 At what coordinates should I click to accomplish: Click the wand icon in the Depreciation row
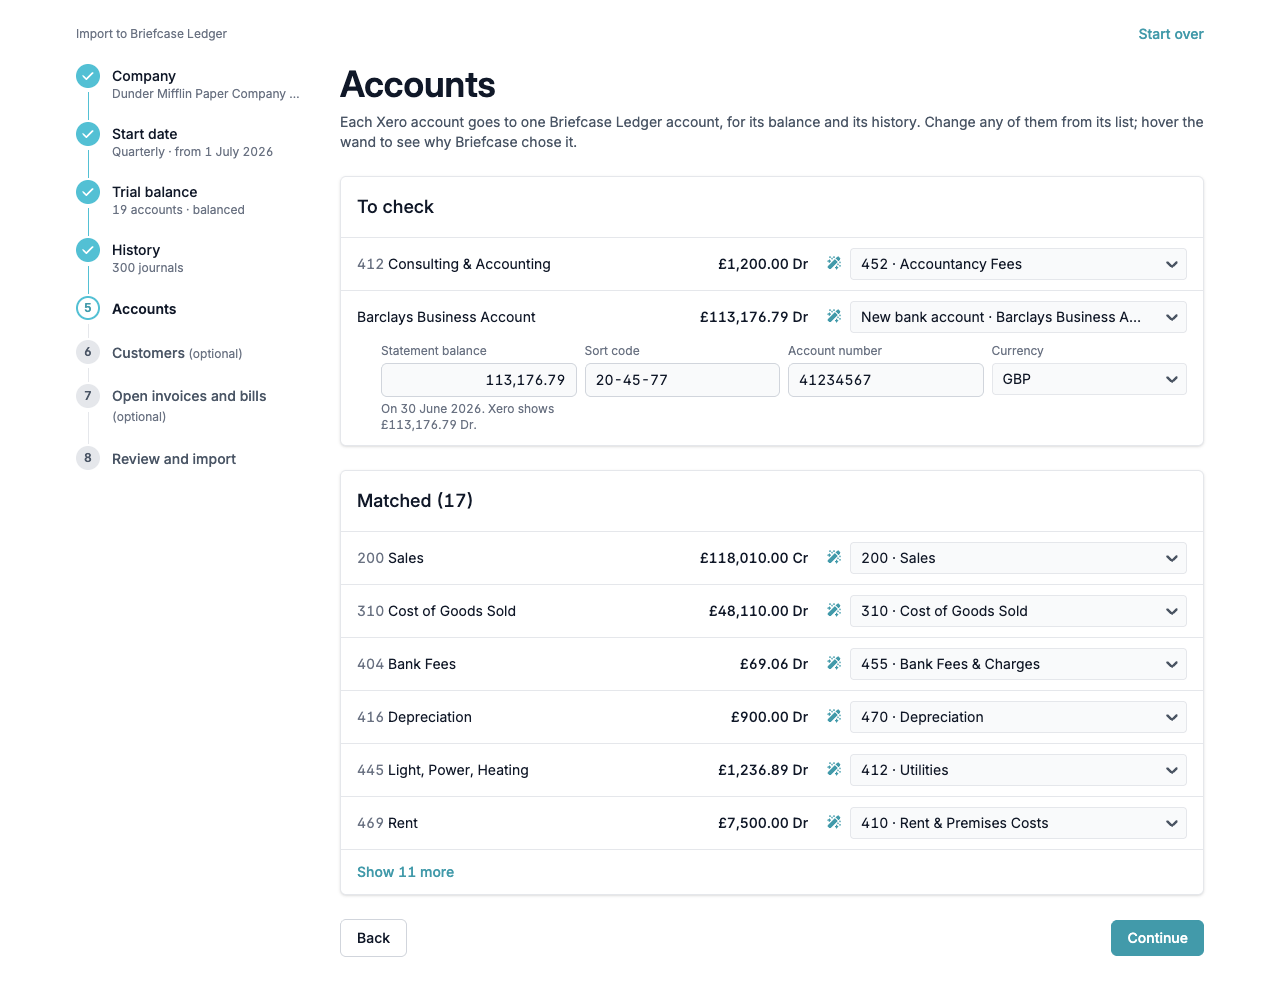[x=834, y=717]
